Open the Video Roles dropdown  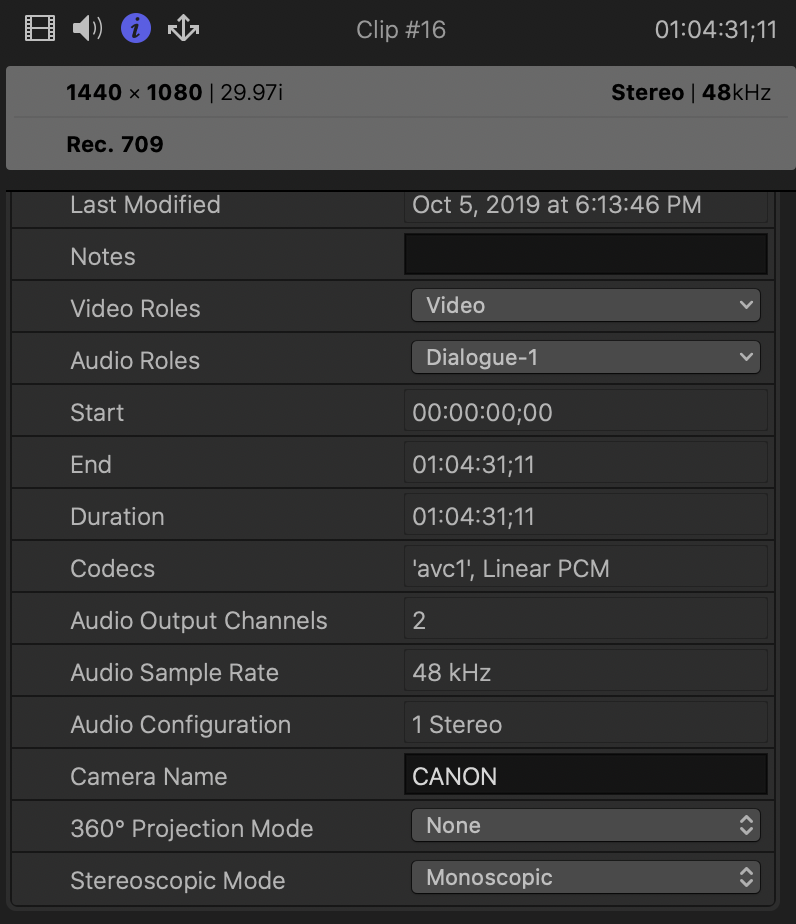click(x=585, y=306)
